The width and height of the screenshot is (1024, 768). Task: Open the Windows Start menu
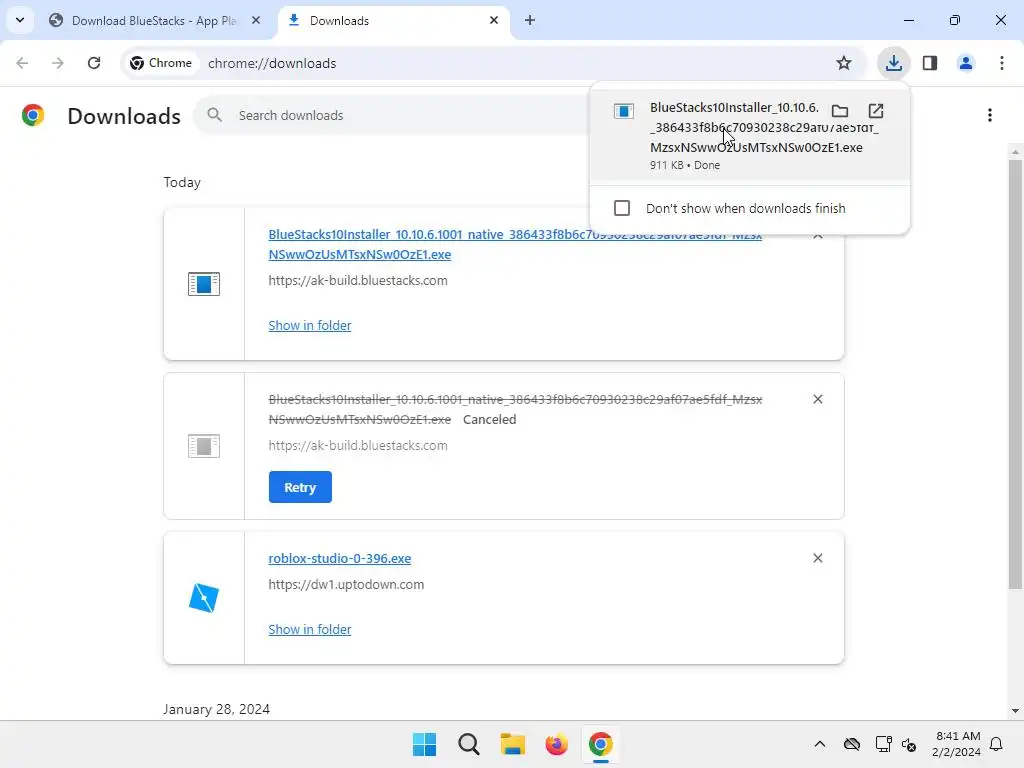pos(424,744)
